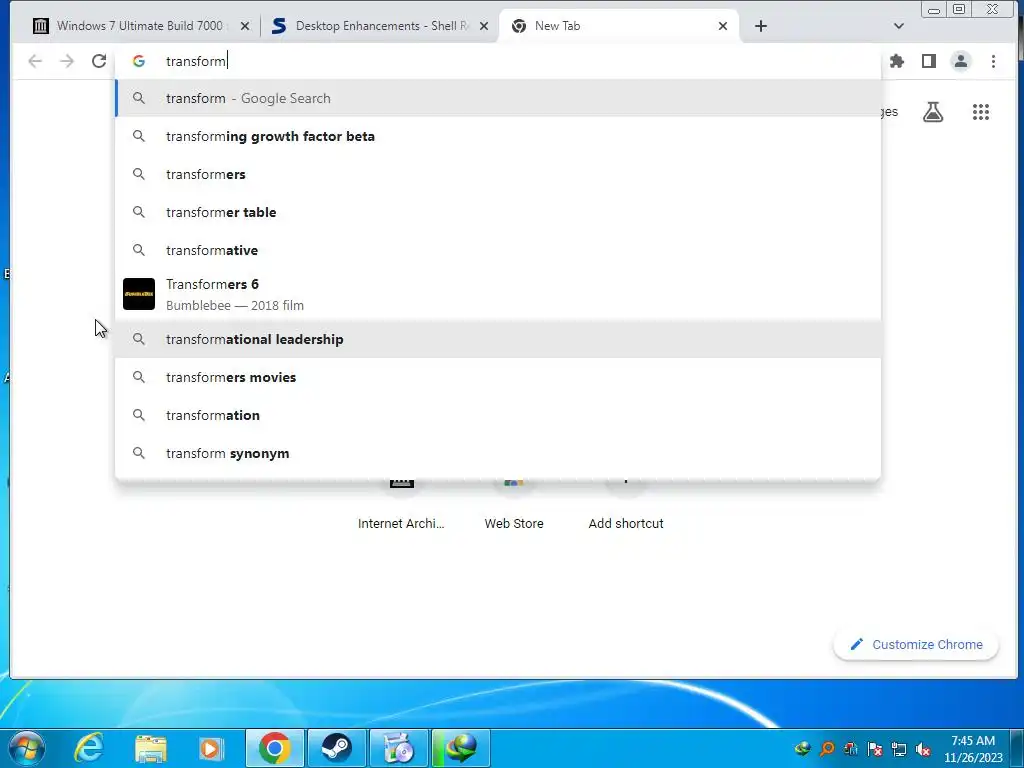Click the Google G icon in address bar

(138, 61)
